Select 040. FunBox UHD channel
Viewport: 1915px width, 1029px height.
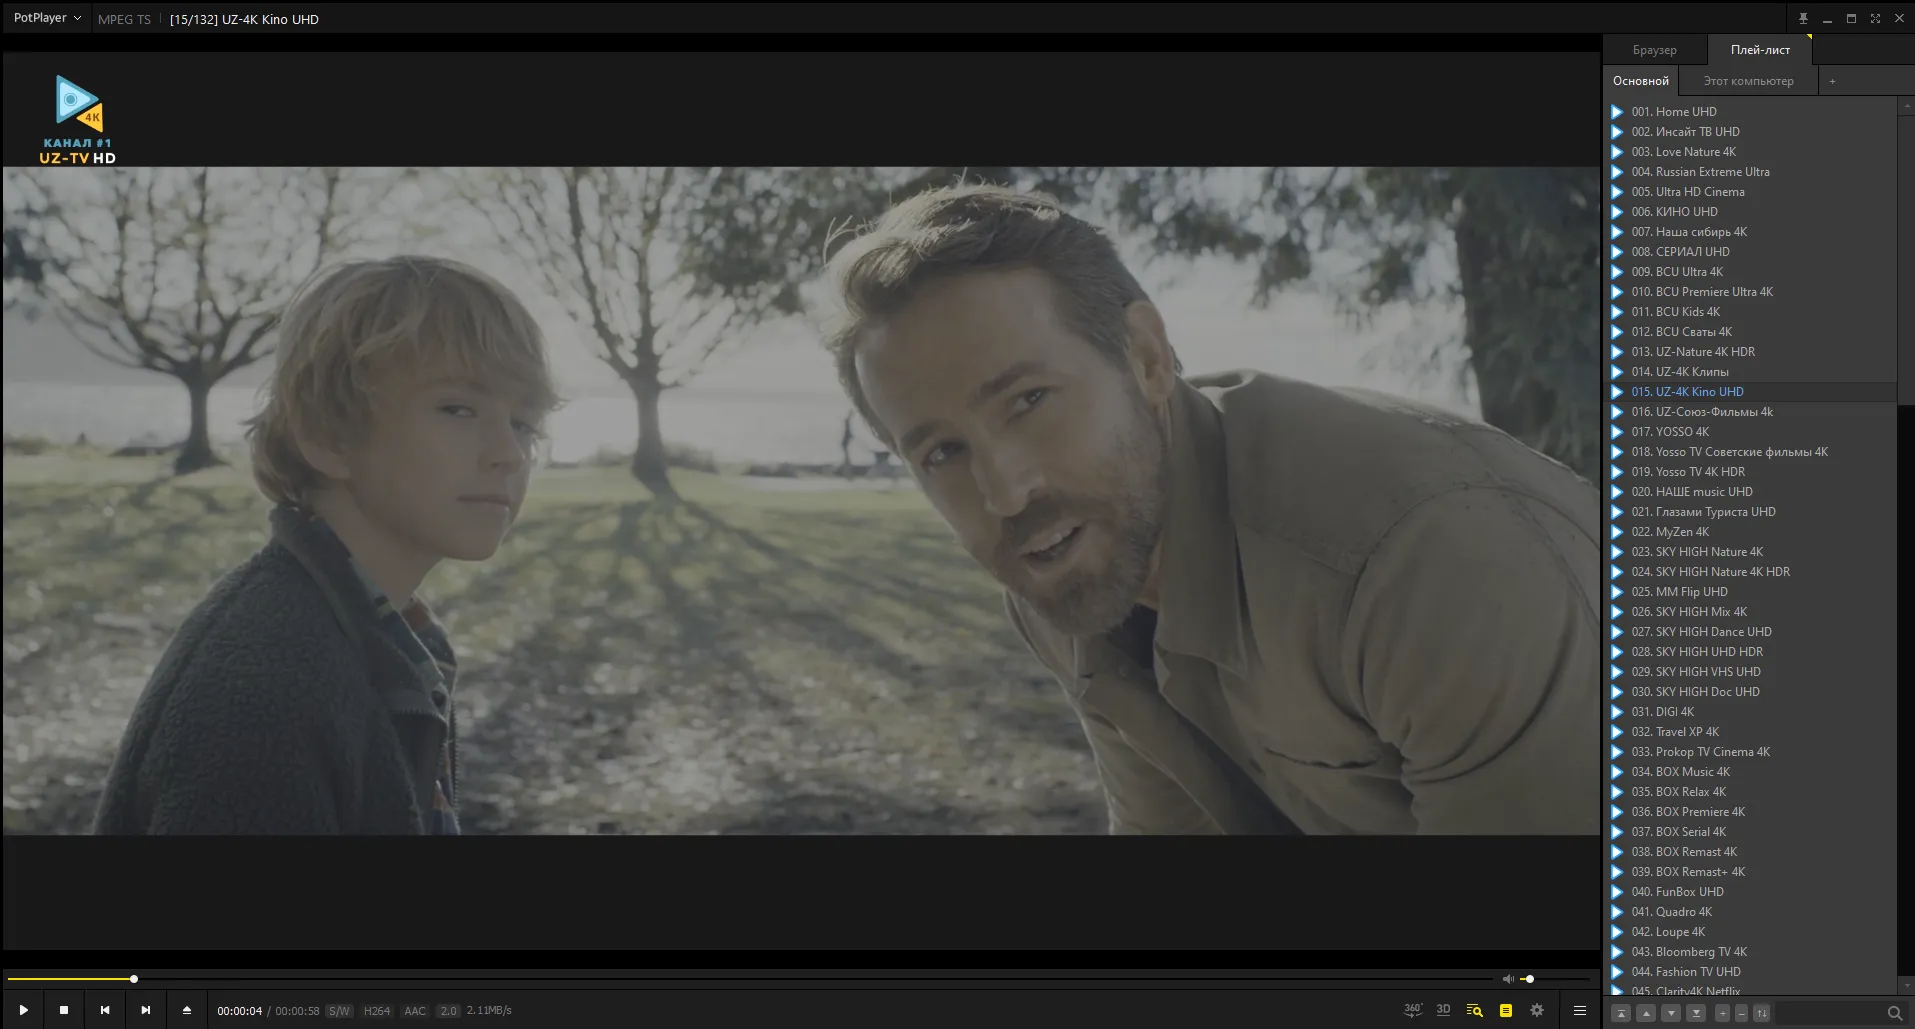point(1750,892)
